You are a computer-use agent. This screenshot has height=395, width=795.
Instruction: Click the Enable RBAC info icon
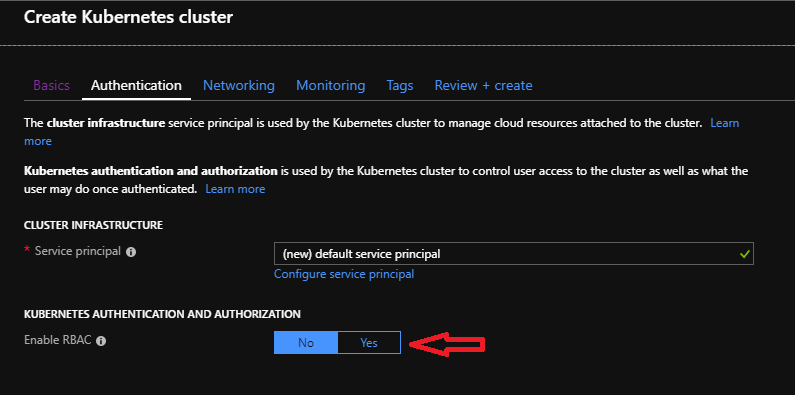point(101,341)
